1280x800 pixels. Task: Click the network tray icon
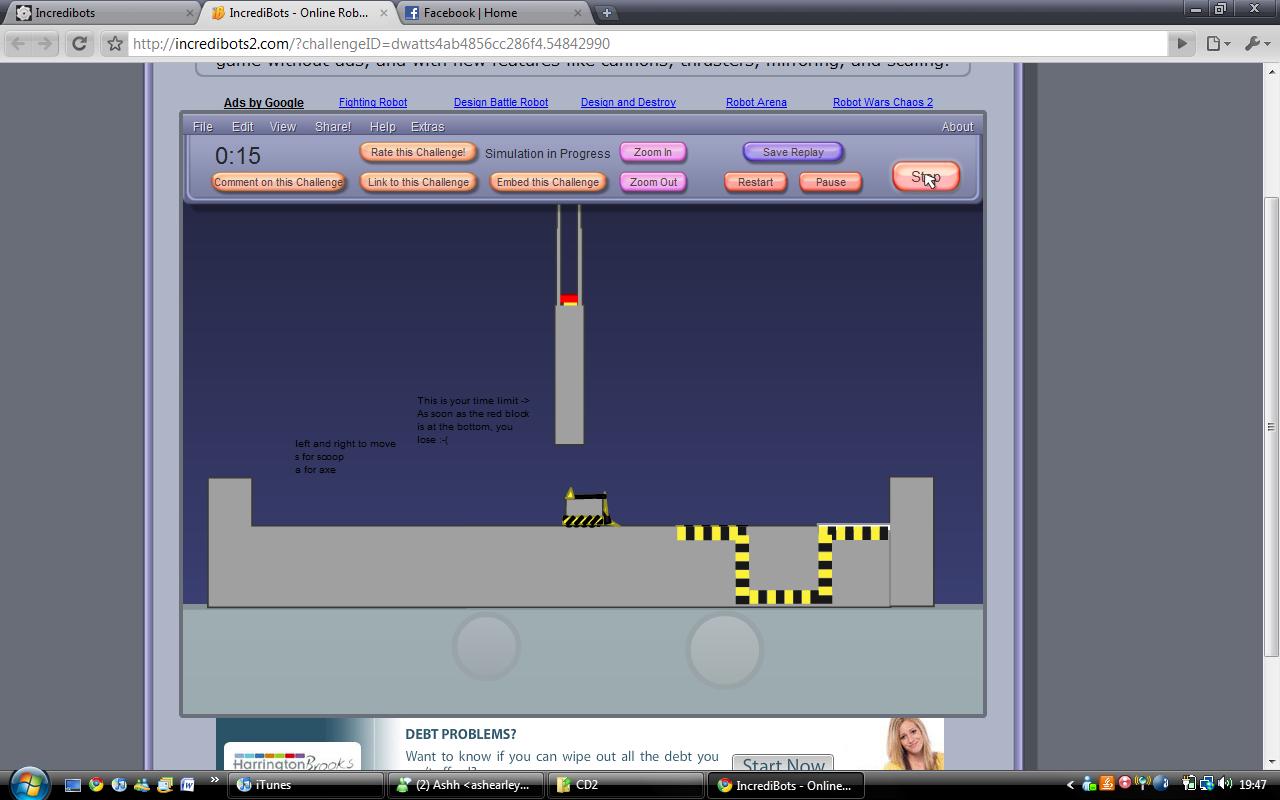(x=1207, y=784)
